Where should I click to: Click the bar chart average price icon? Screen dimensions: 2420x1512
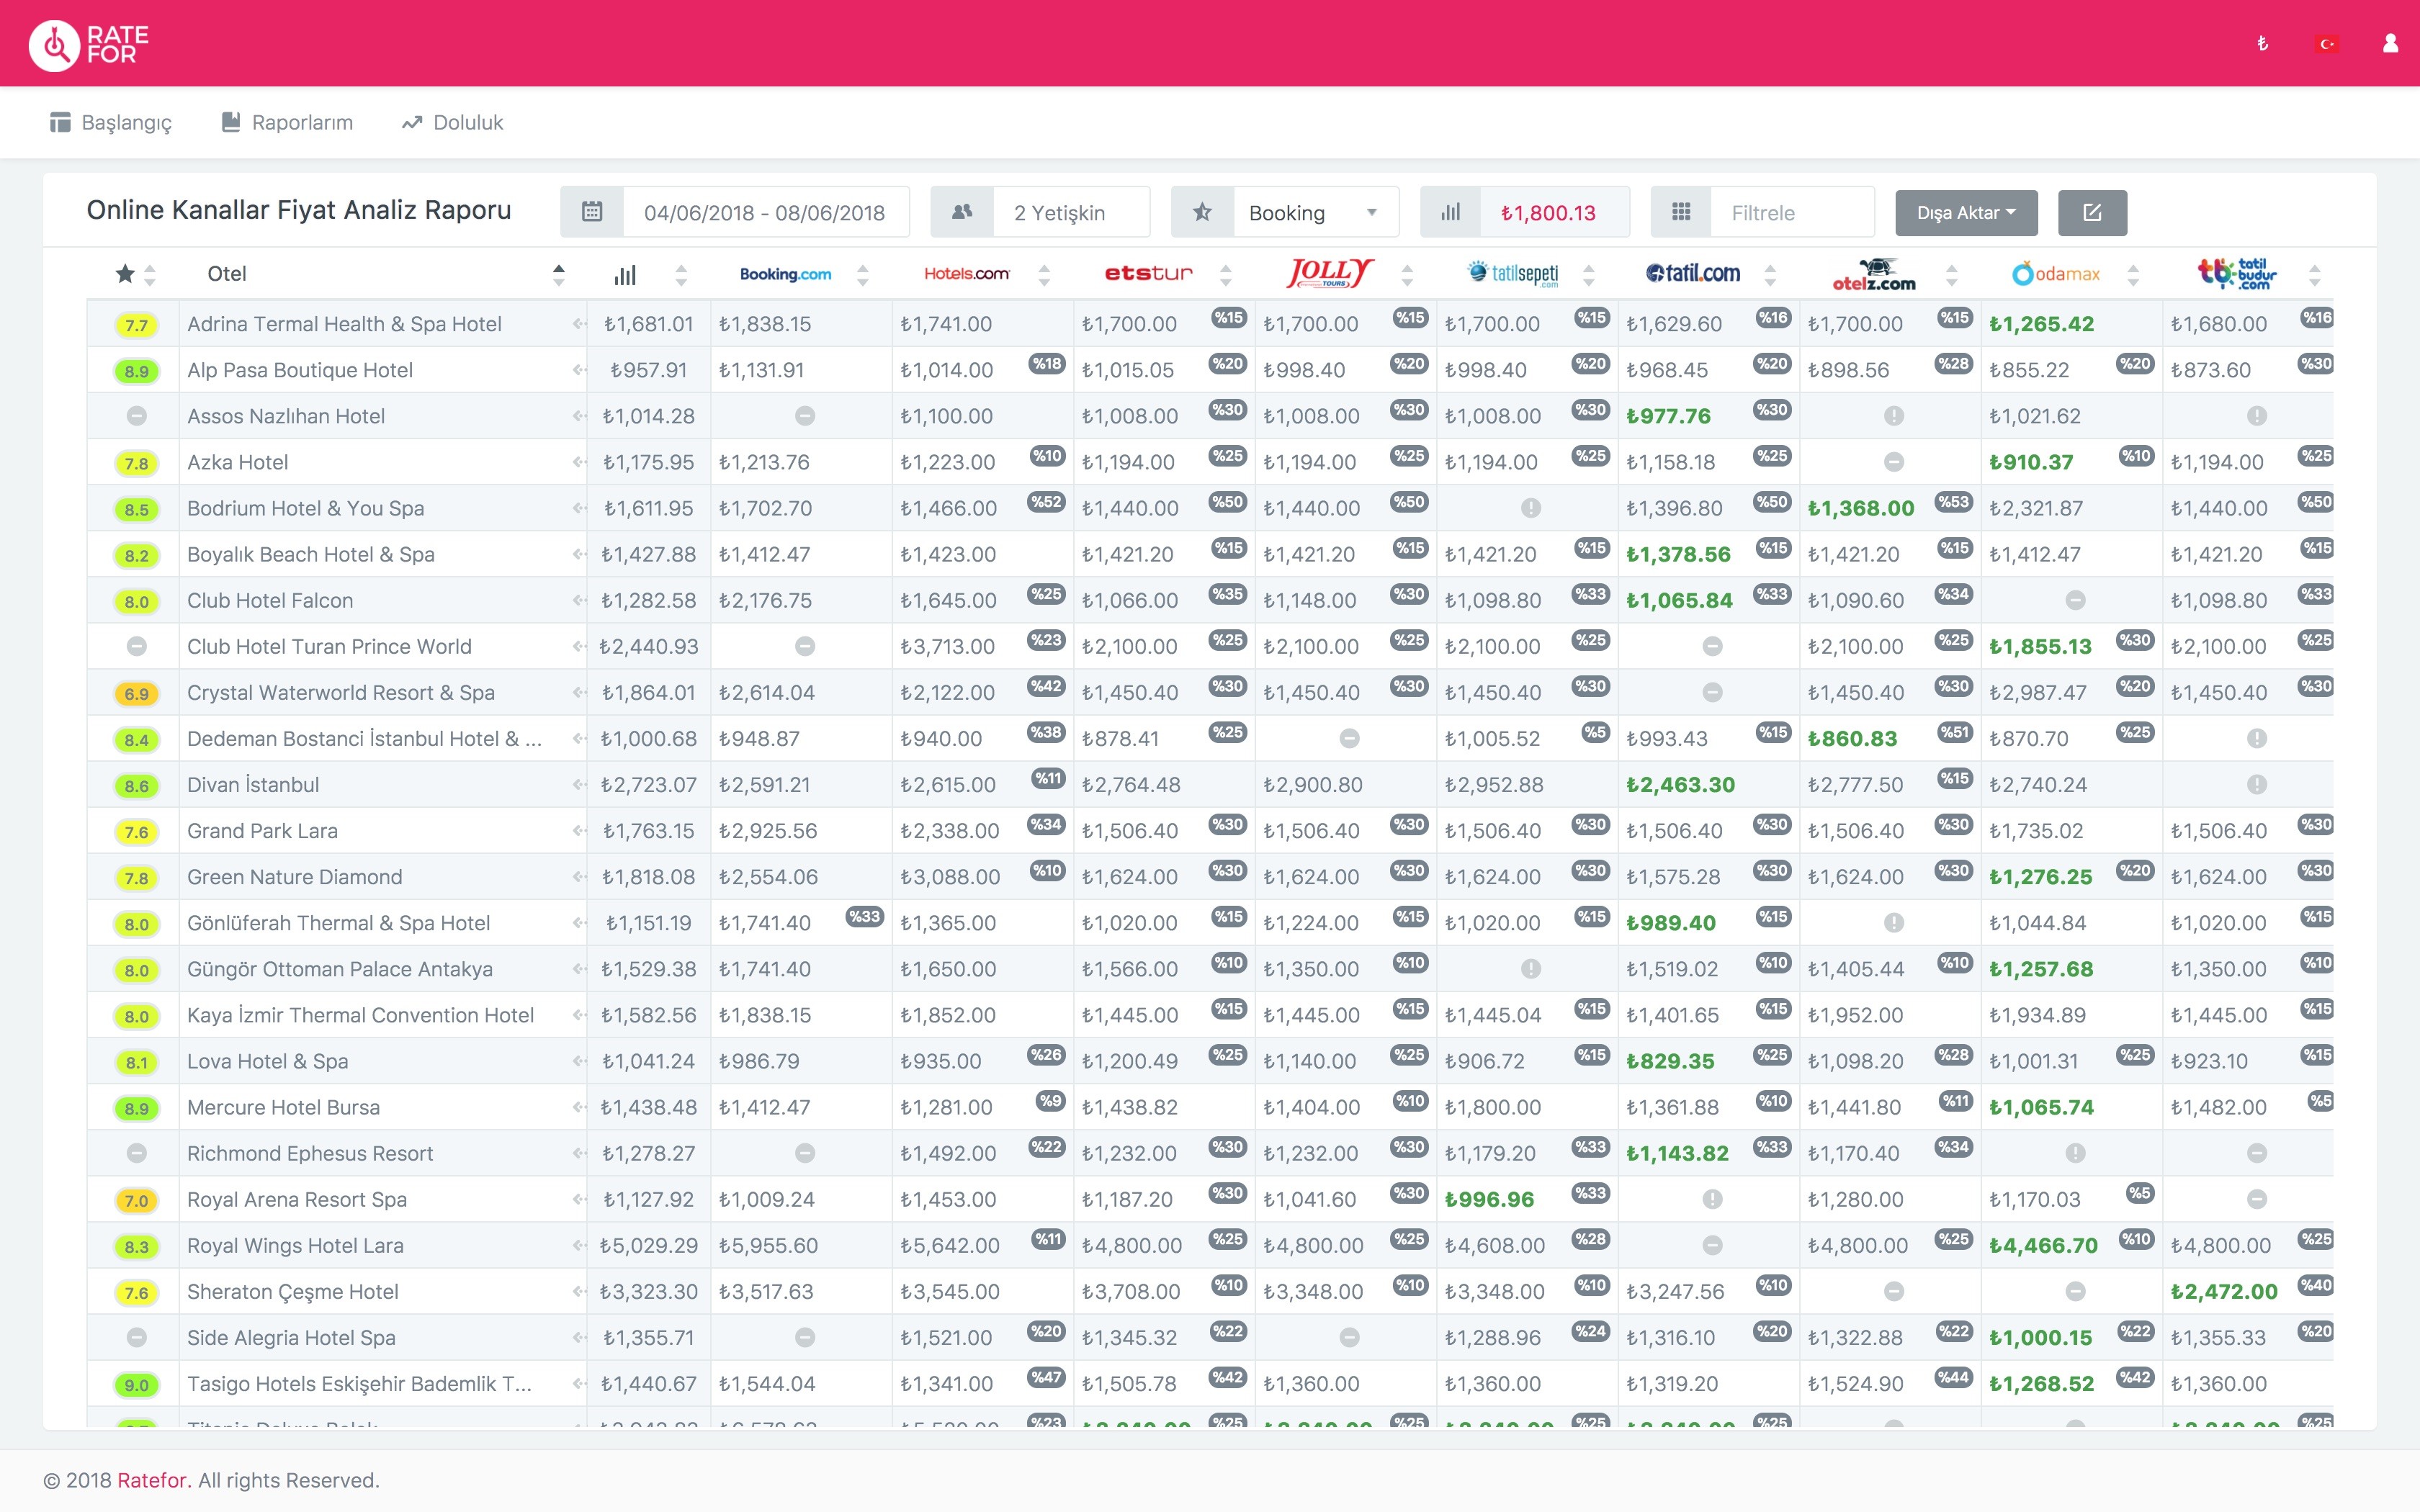coord(1451,212)
